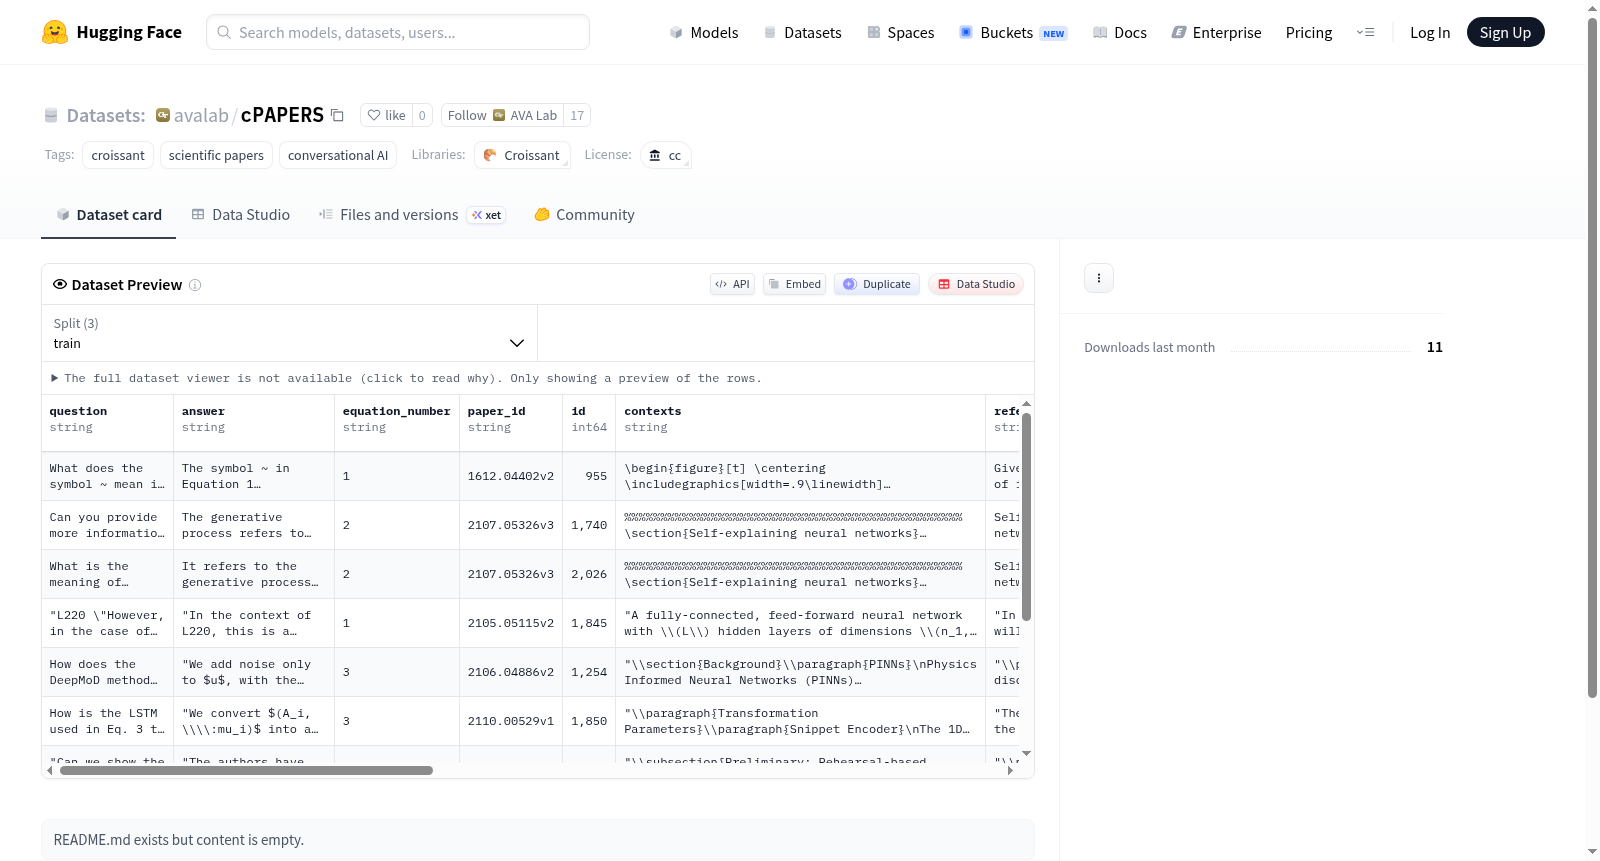
Task: Expand the full dataset viewer unavailable notice
Action: pyautogui.click(x=406, y=378)
